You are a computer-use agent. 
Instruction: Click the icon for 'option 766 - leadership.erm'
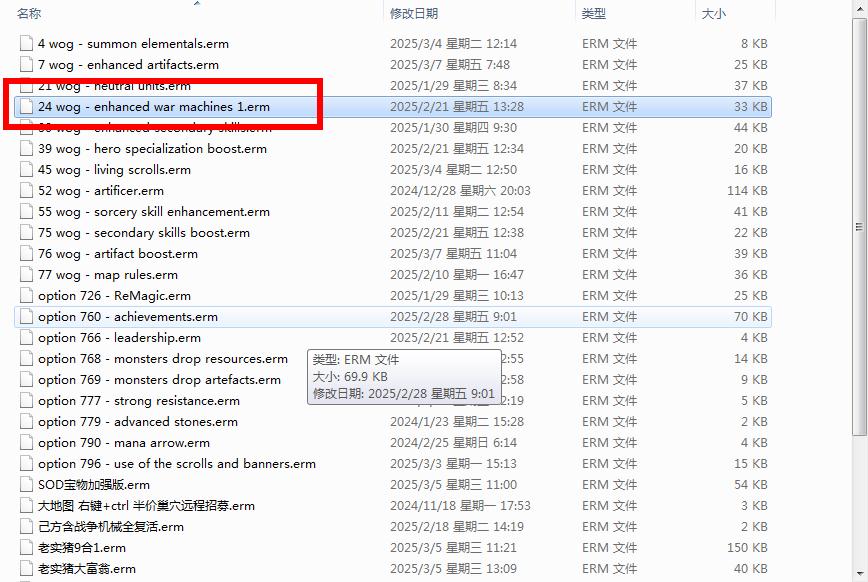coord(26,338)
